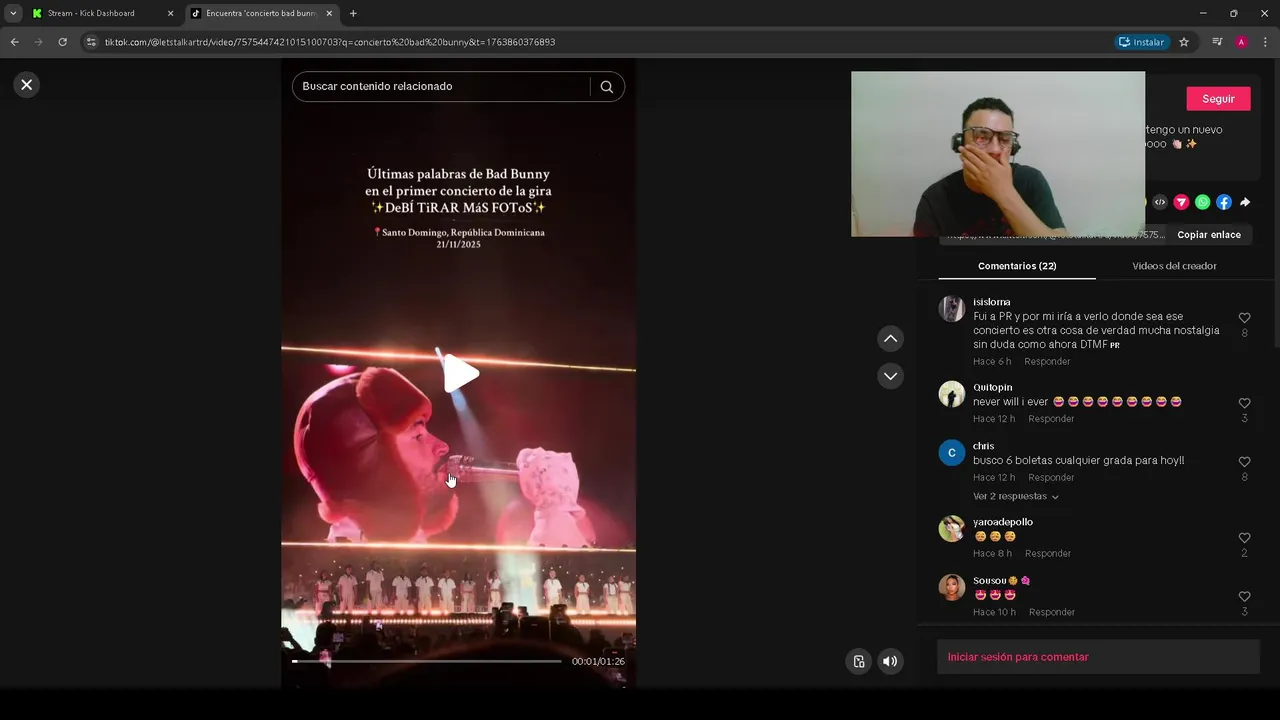Open Chrome profile avatar A
This screenshot has width=1280, height=720.
coord(1241,42)
